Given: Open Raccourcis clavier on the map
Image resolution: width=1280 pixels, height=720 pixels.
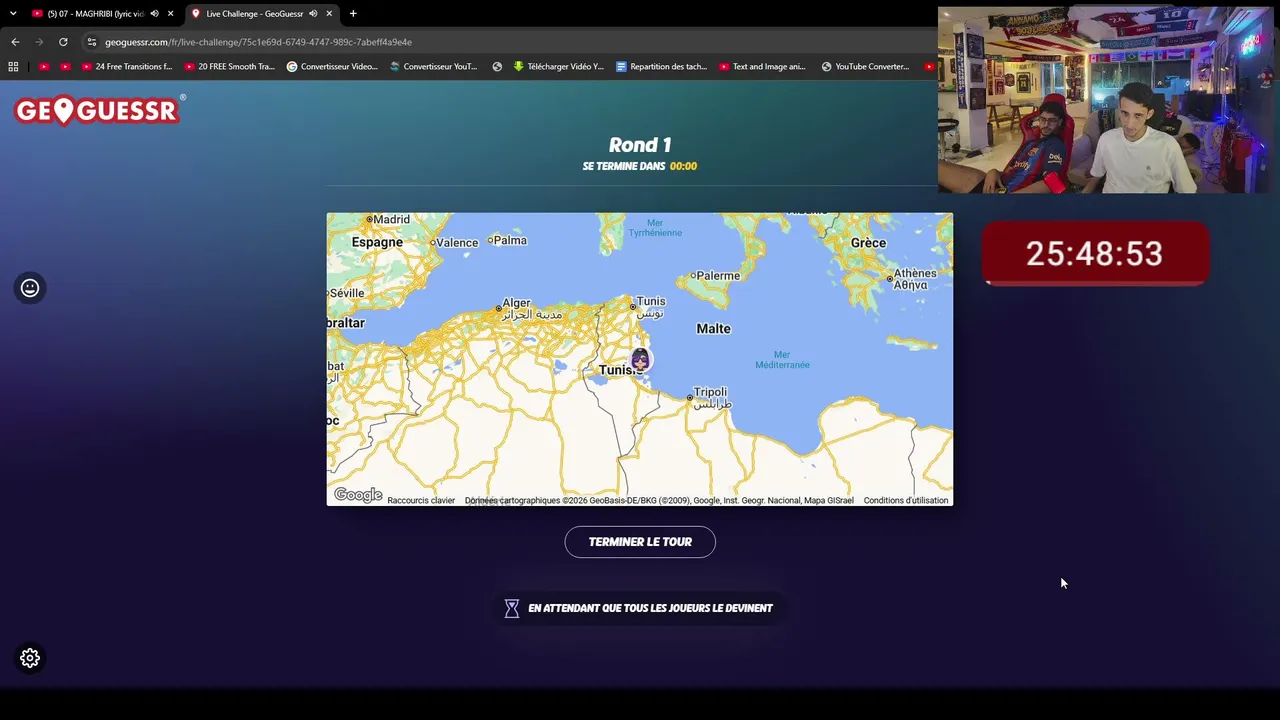Looking at the screenshot, I should (421, 500).
